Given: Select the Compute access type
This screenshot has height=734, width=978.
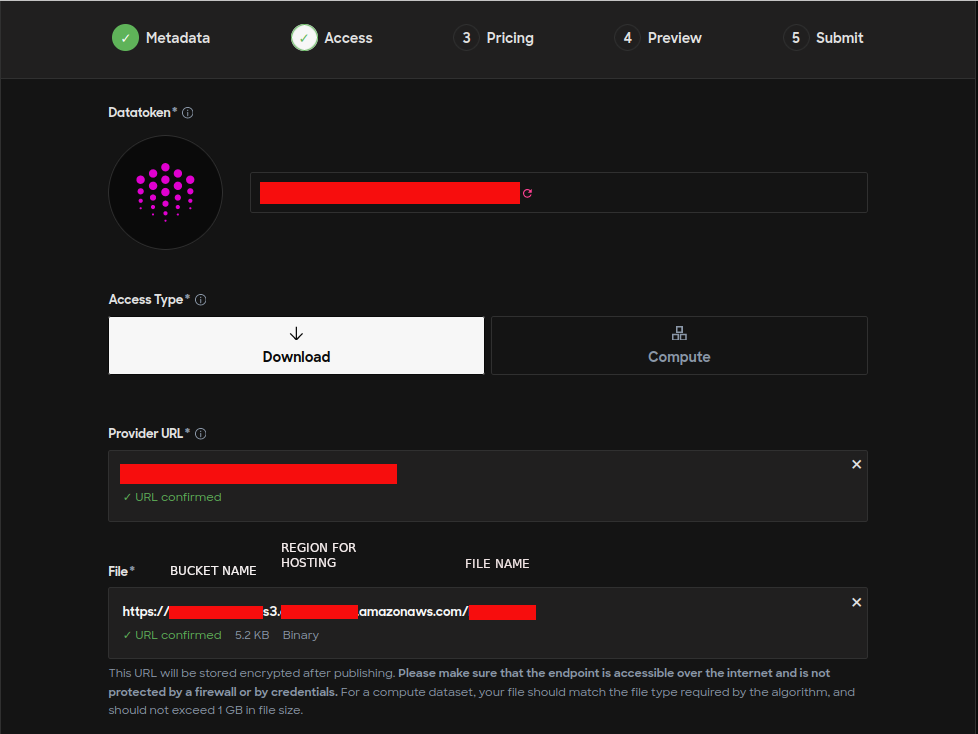Looking at the screenshot, I should (679, 346).
